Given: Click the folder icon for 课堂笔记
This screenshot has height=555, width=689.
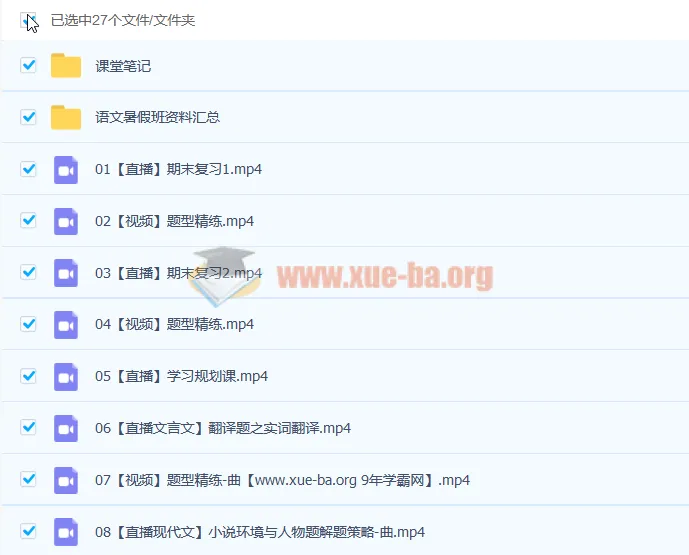Looking at the screenshot, I should click(66, 66).
